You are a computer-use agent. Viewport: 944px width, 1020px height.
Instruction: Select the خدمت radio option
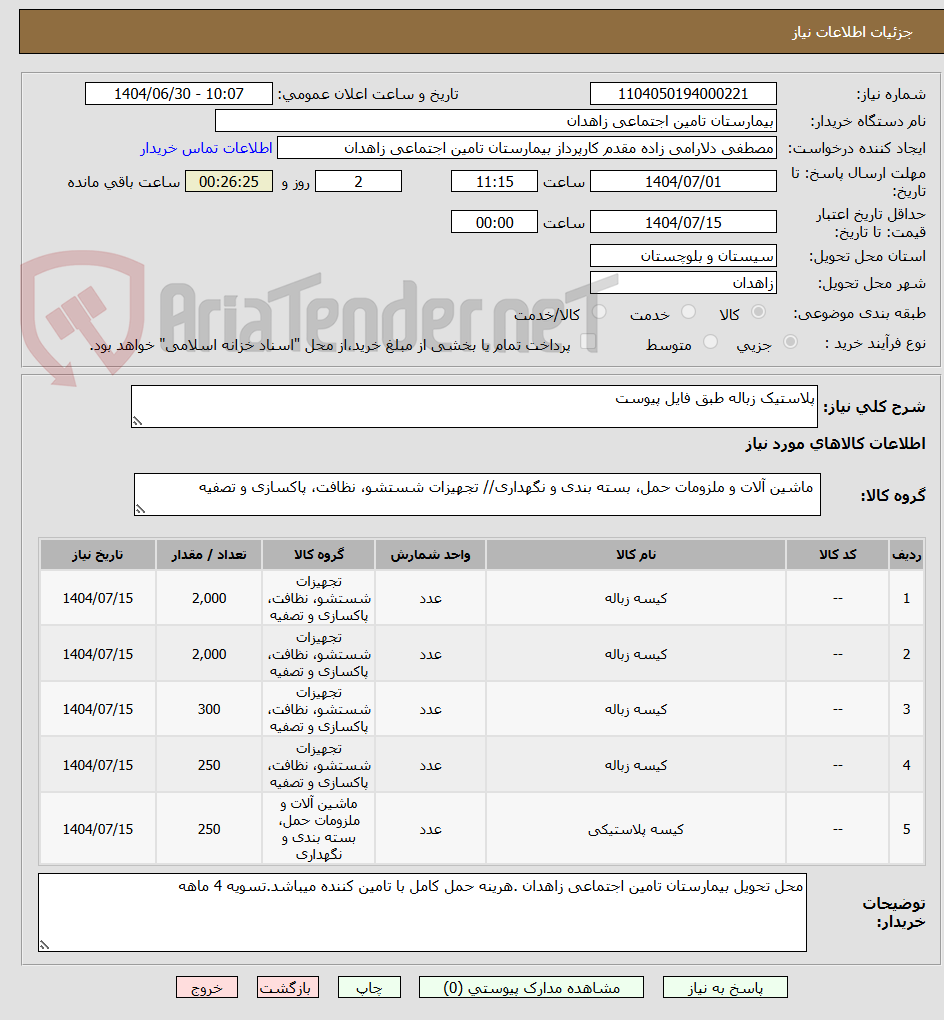[688, 311]
